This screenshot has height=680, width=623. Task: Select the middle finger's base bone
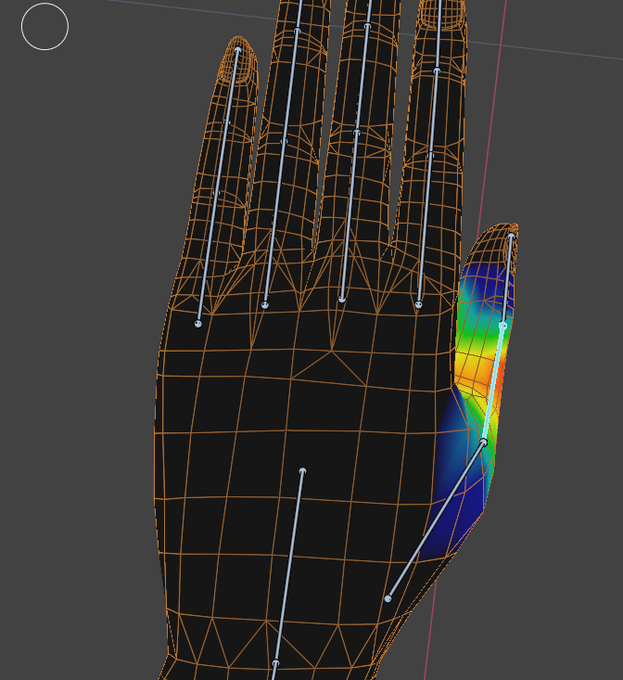point(349,216)
